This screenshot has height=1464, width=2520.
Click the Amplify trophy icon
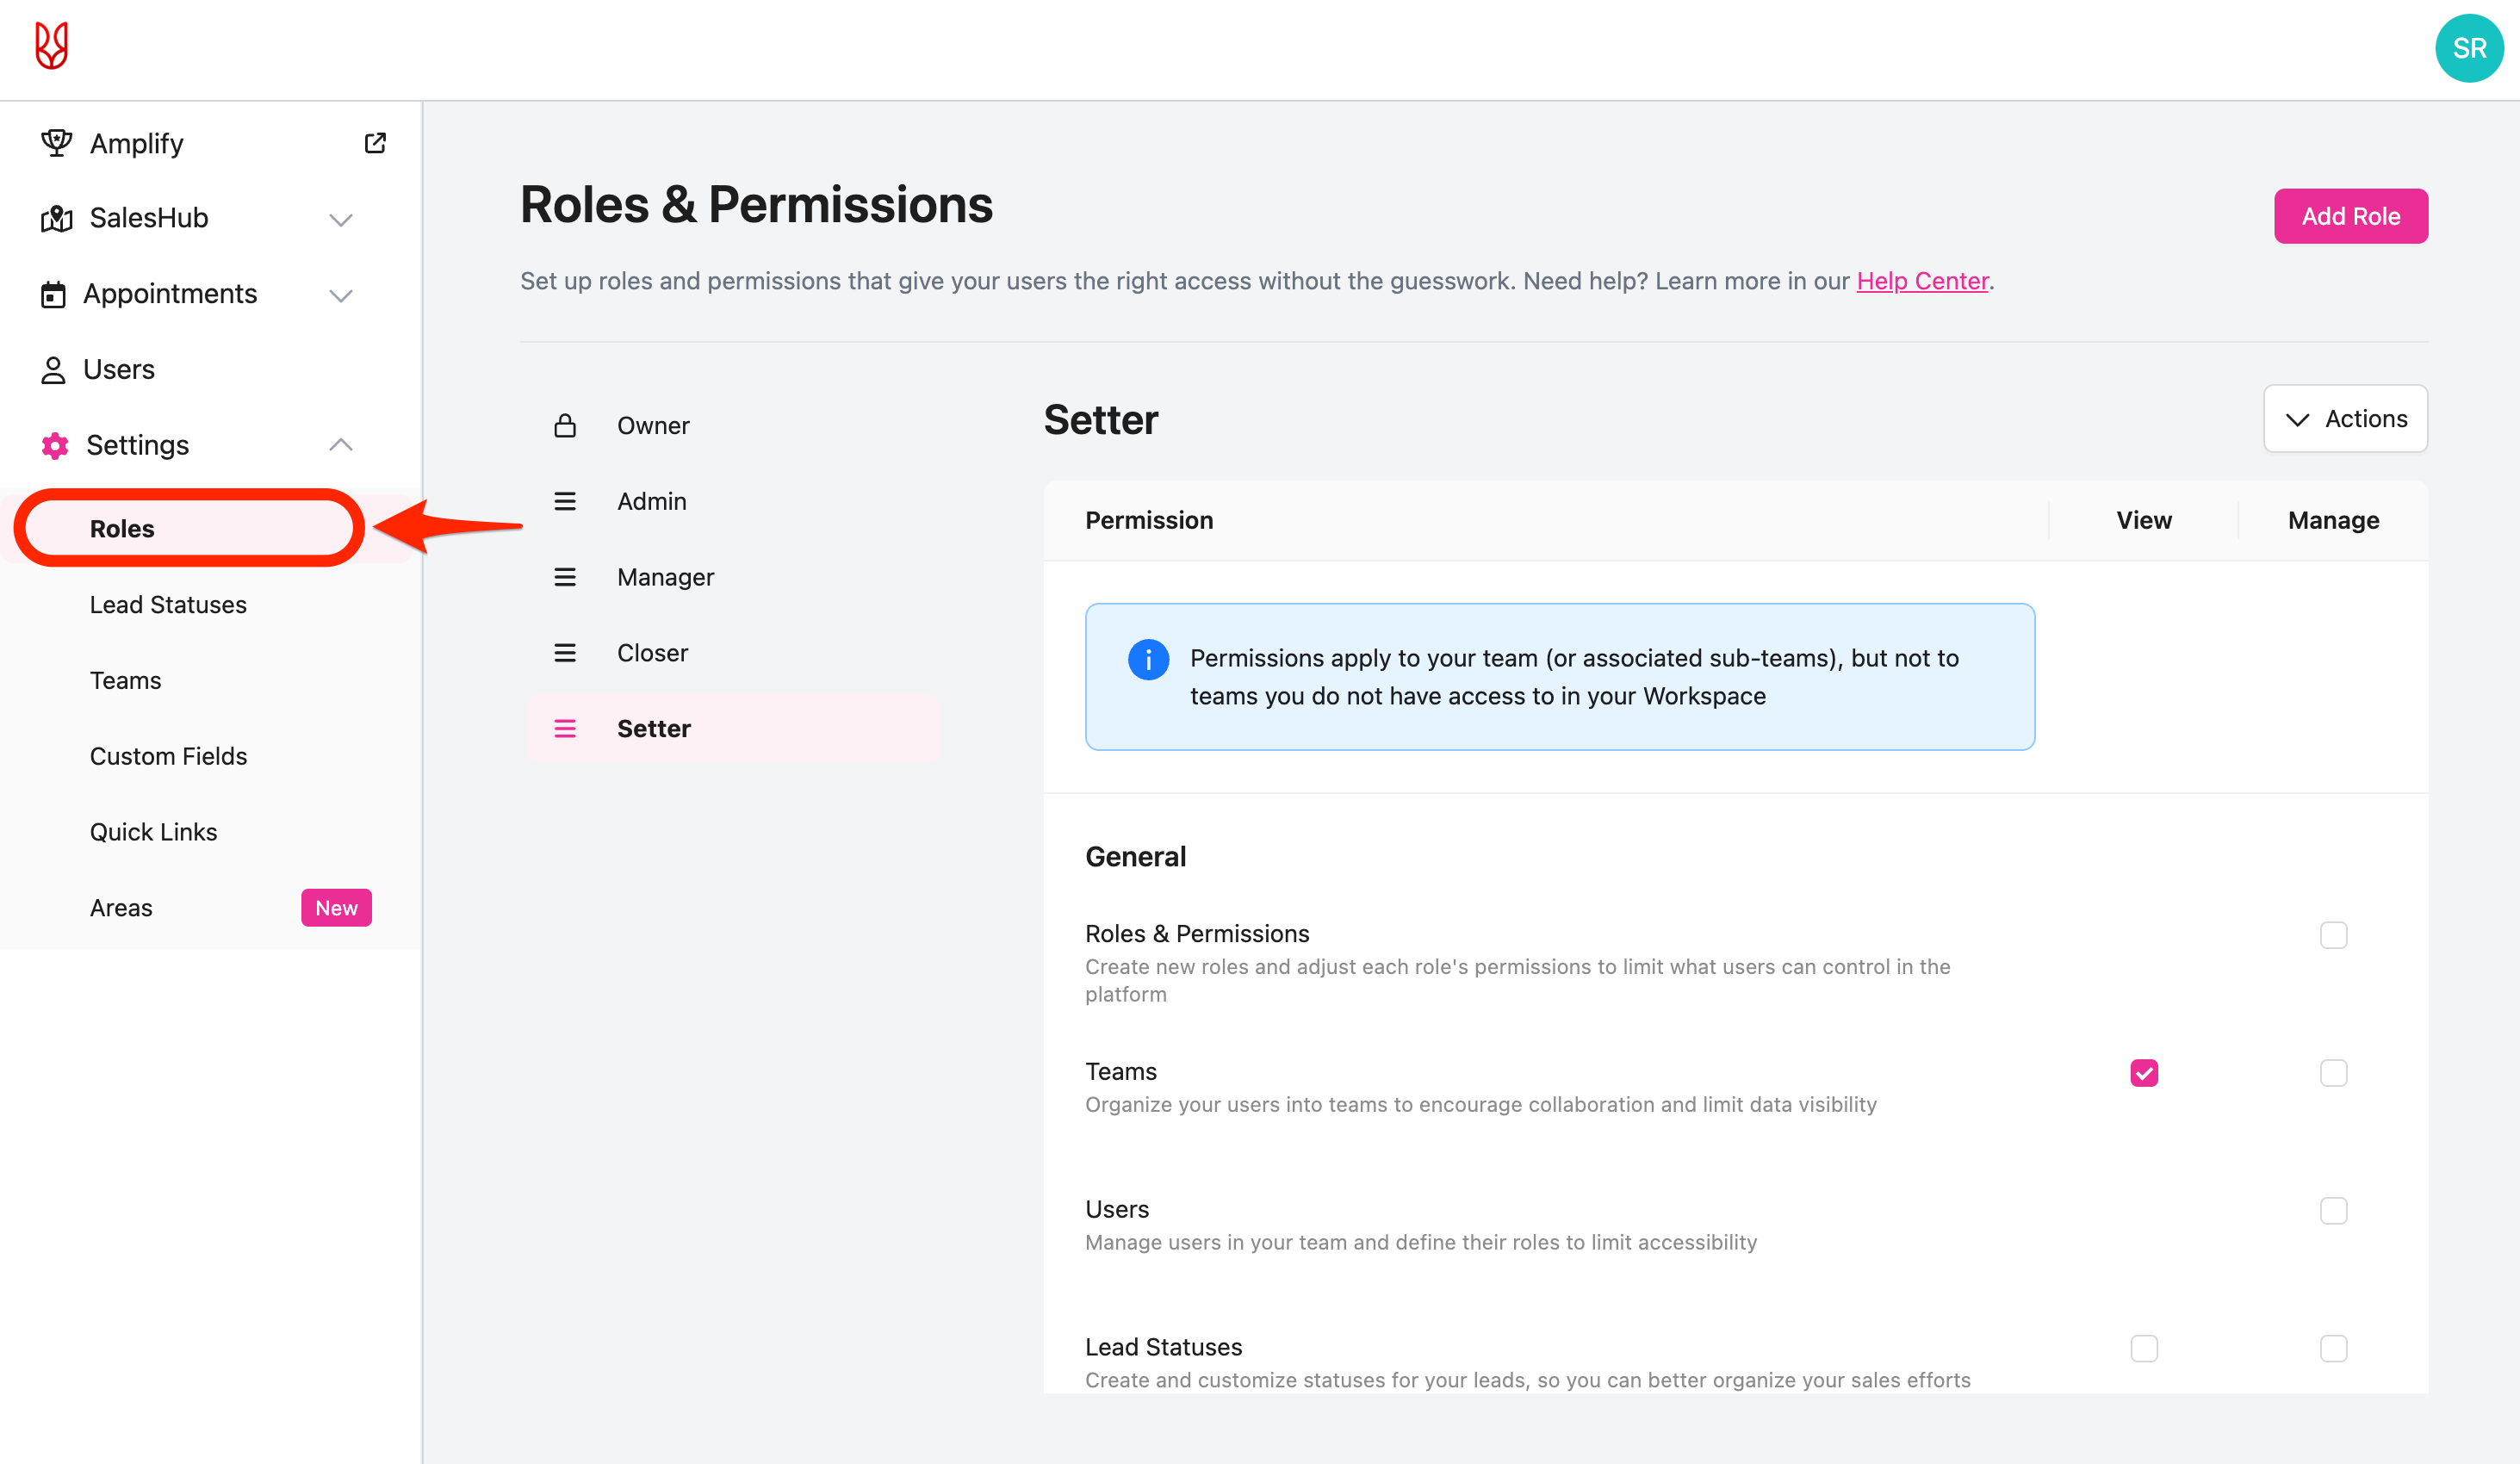pos(56,143)
